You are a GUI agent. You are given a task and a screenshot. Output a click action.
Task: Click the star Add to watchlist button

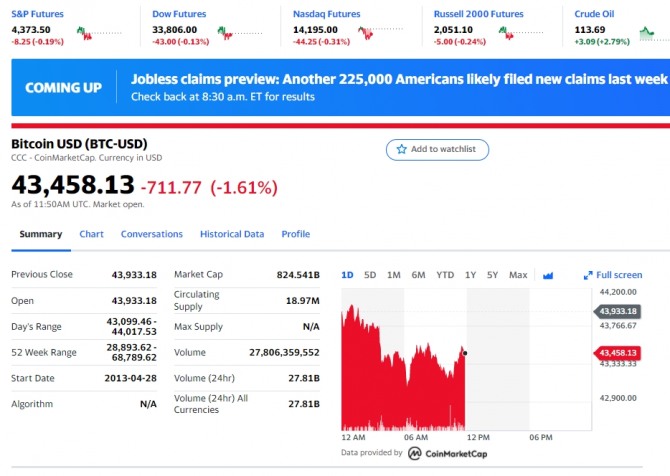pos(438,149)
